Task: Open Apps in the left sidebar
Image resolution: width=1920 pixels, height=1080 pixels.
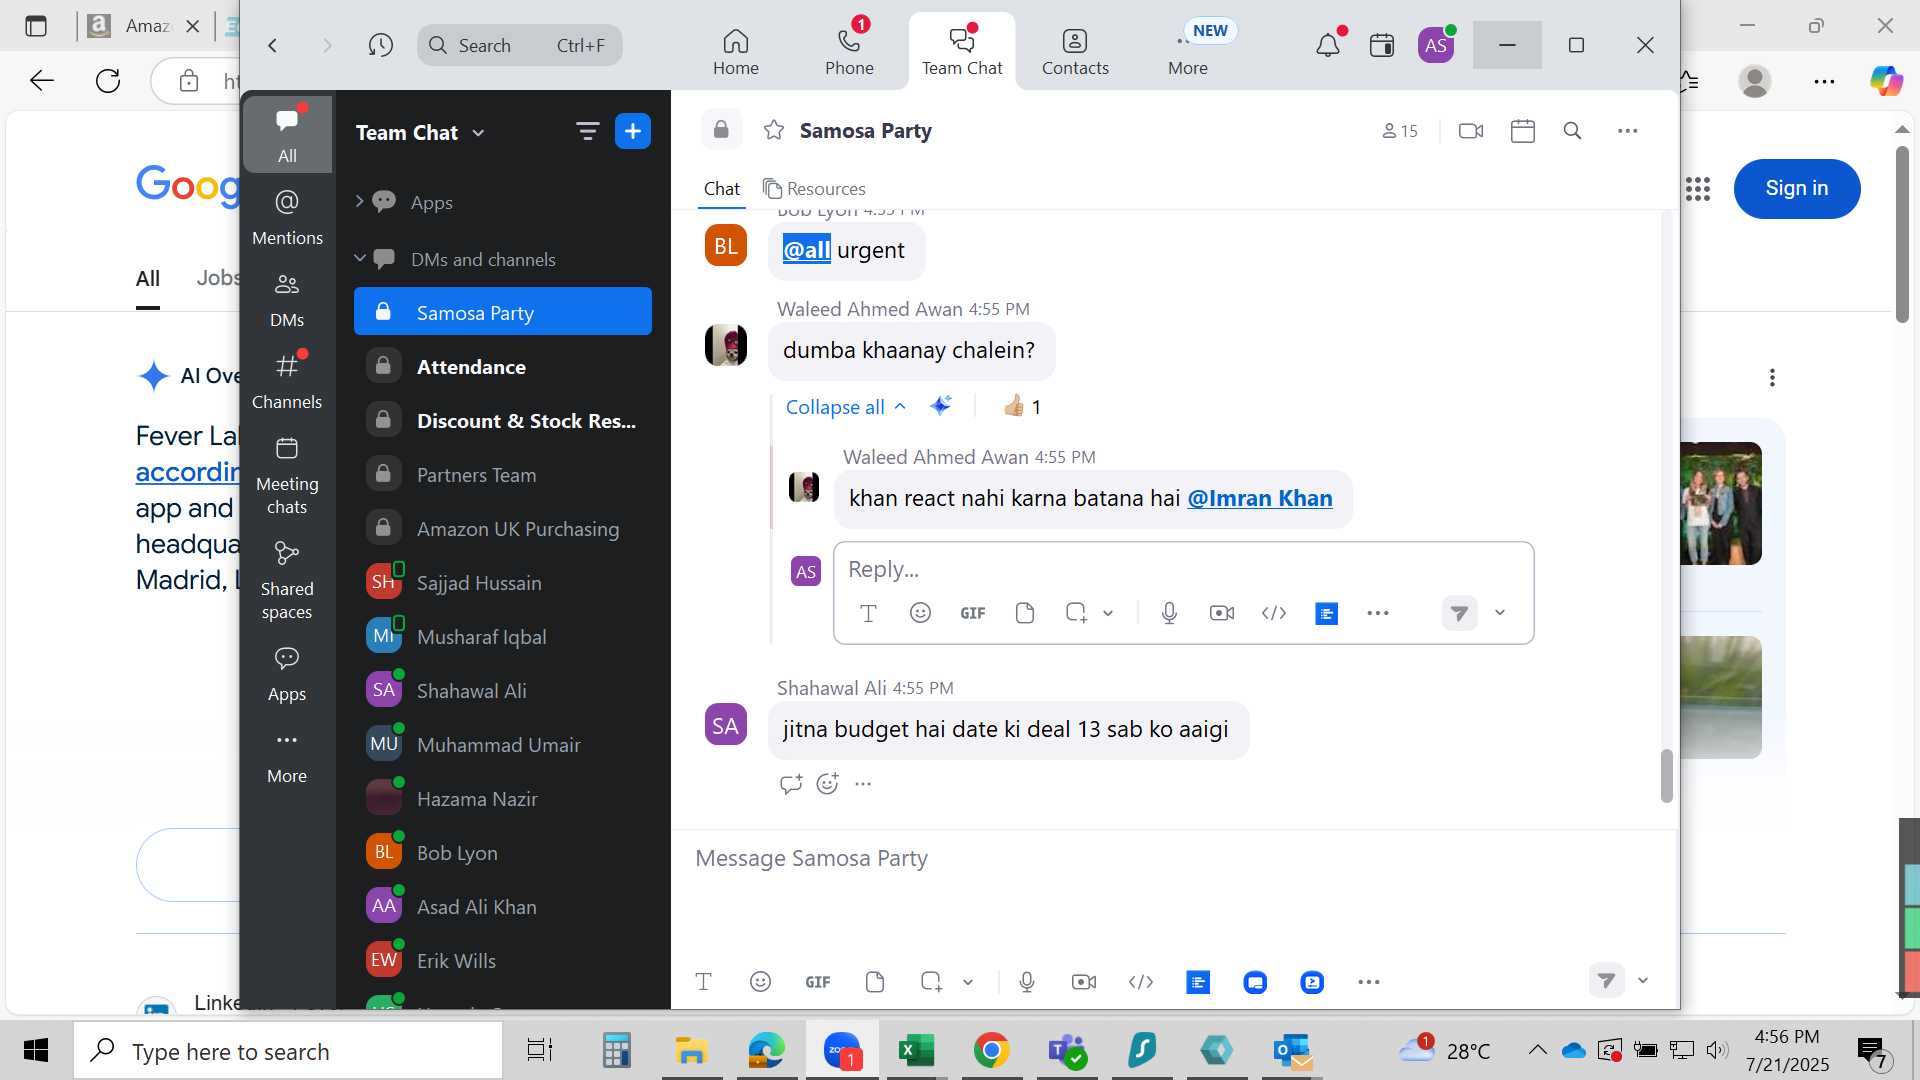Action: pyautogui.click(x=287, y=673)
